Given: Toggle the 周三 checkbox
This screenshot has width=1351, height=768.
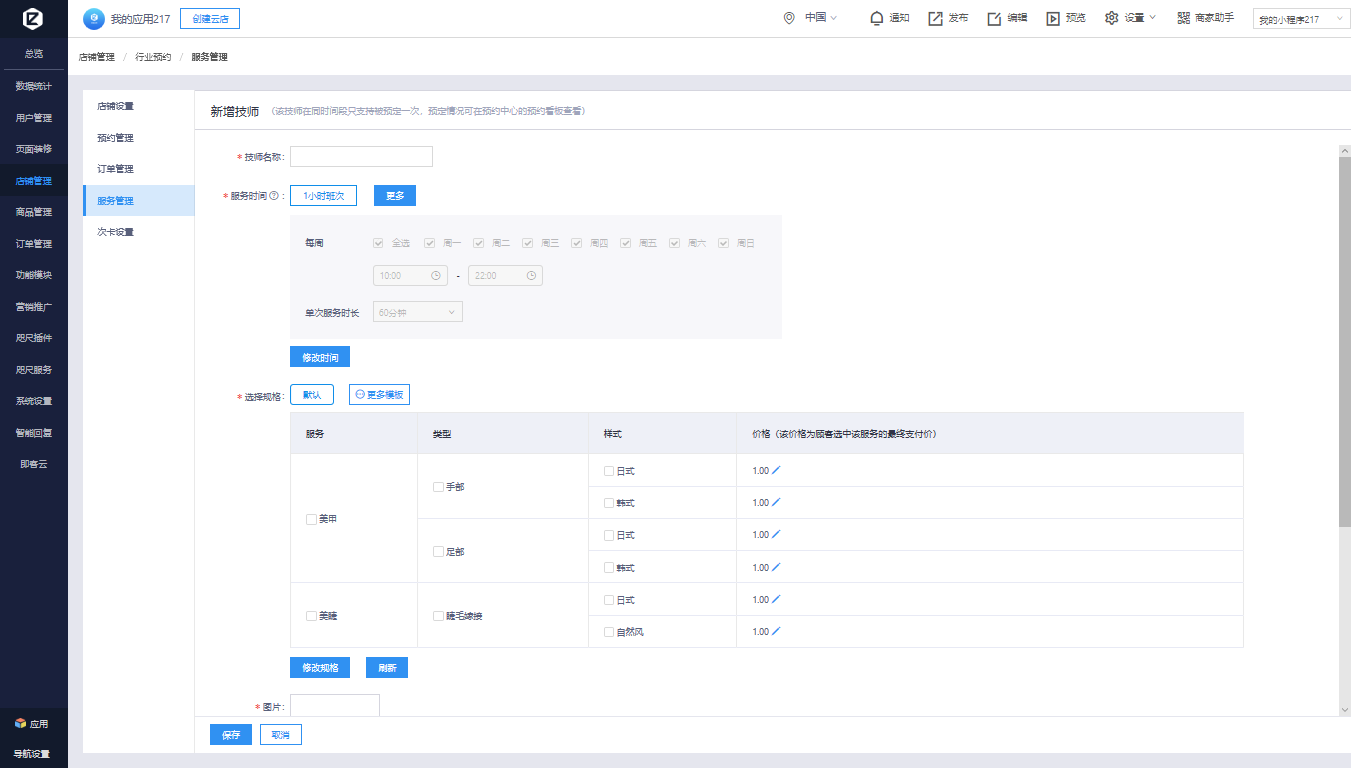Looking at the screenshot, I should tap(527, 243).
